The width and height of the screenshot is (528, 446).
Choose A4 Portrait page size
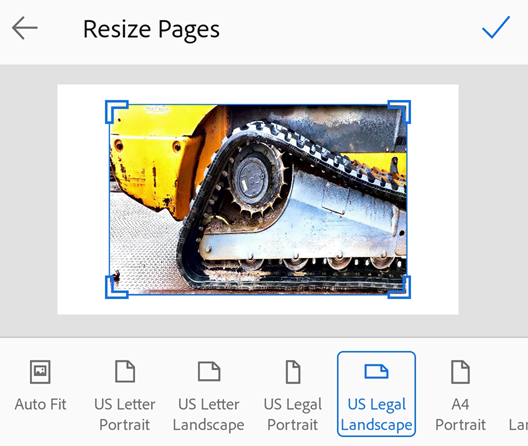point(460,395)
